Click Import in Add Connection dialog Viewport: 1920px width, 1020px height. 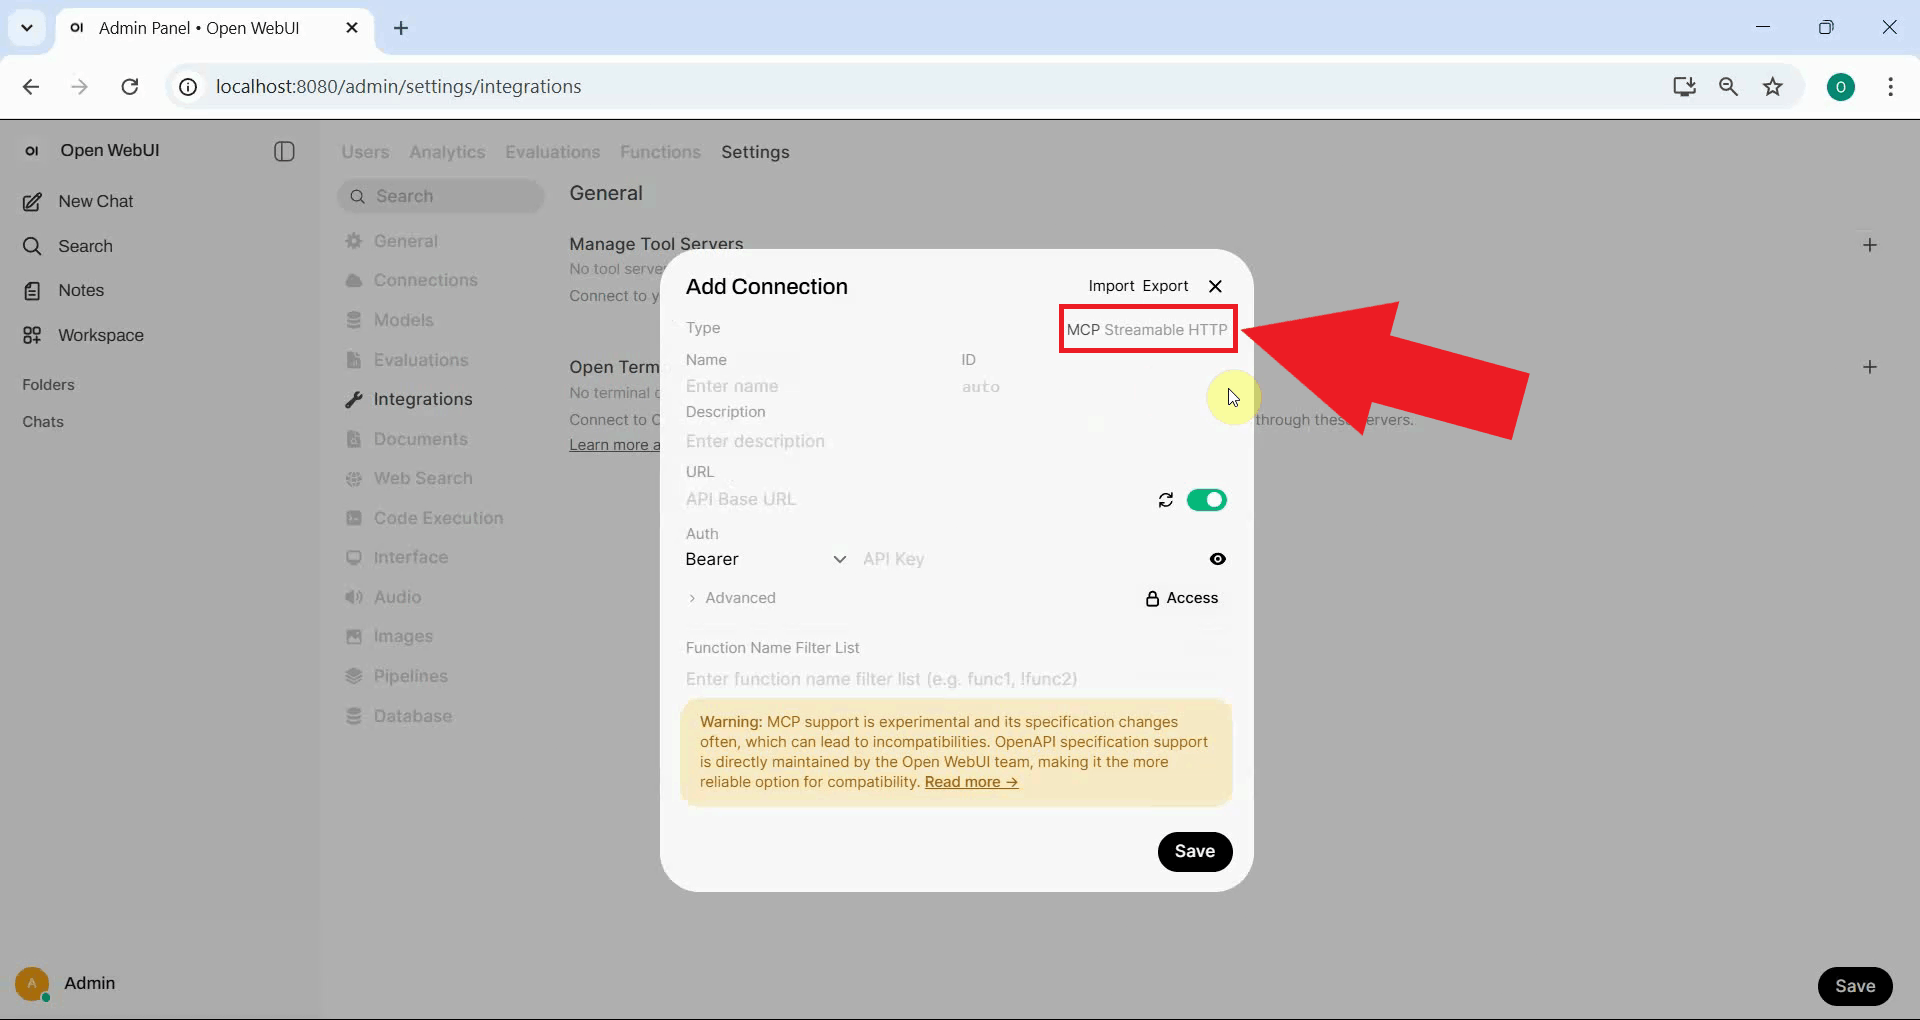coord(1111,286)
